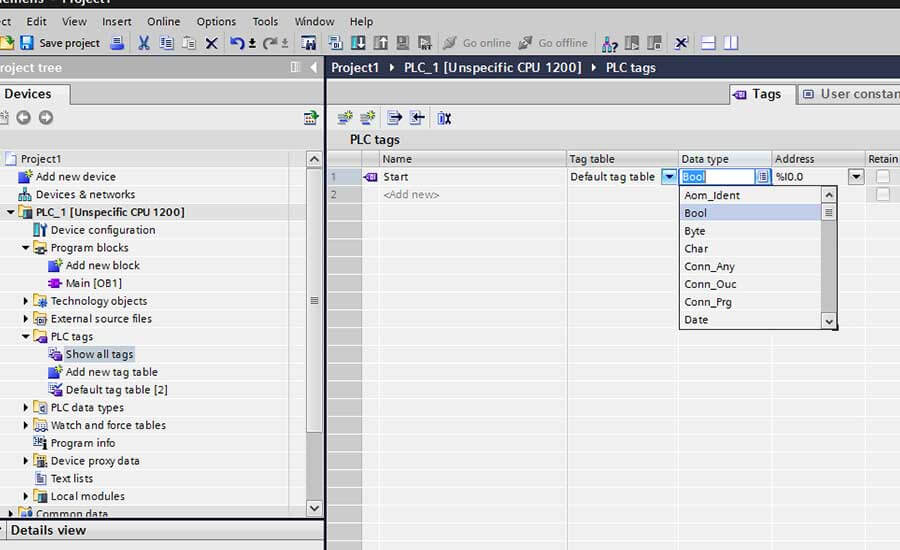Click the Start runtime RT icon
The height and width of the screenshot is (550, 900).
tap(425, 42)
